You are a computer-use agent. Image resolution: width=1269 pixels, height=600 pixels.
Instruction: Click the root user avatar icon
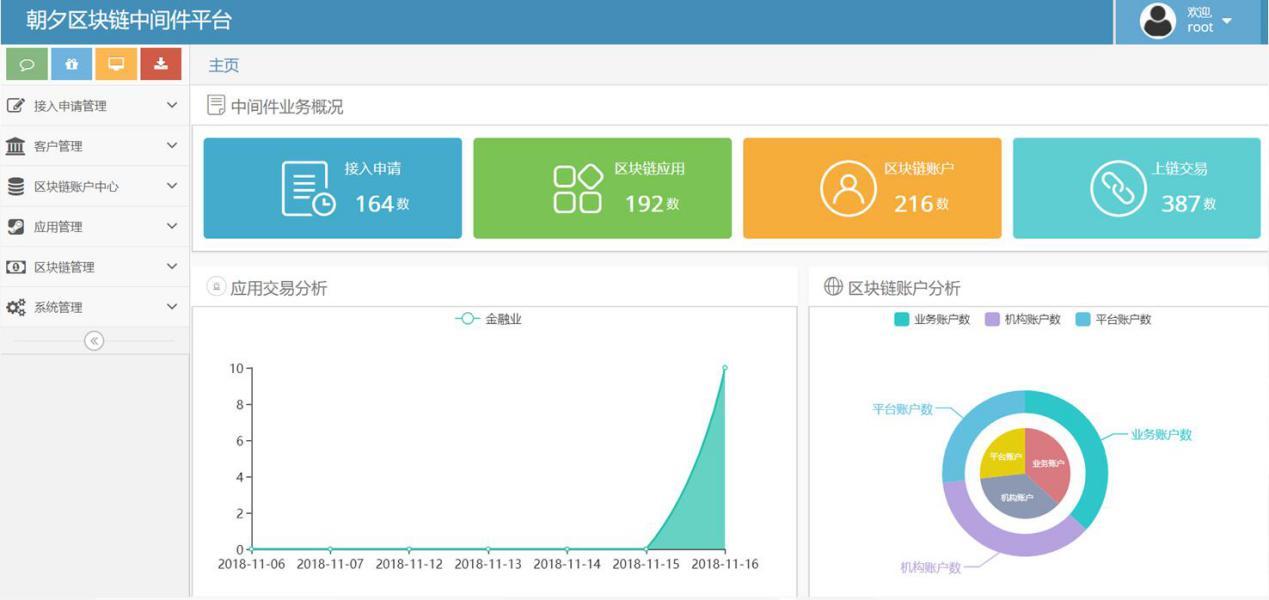click(x=1157, y=21)
